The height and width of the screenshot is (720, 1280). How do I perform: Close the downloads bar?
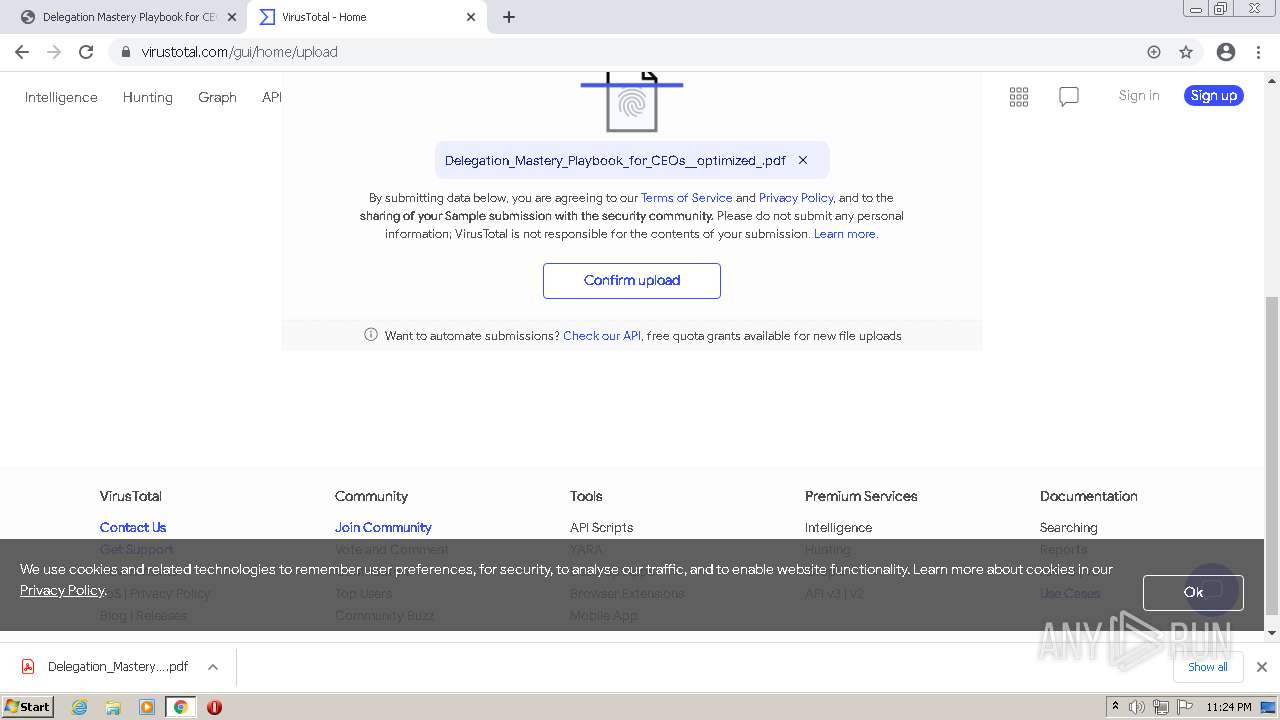click(x=1262, y=667)
